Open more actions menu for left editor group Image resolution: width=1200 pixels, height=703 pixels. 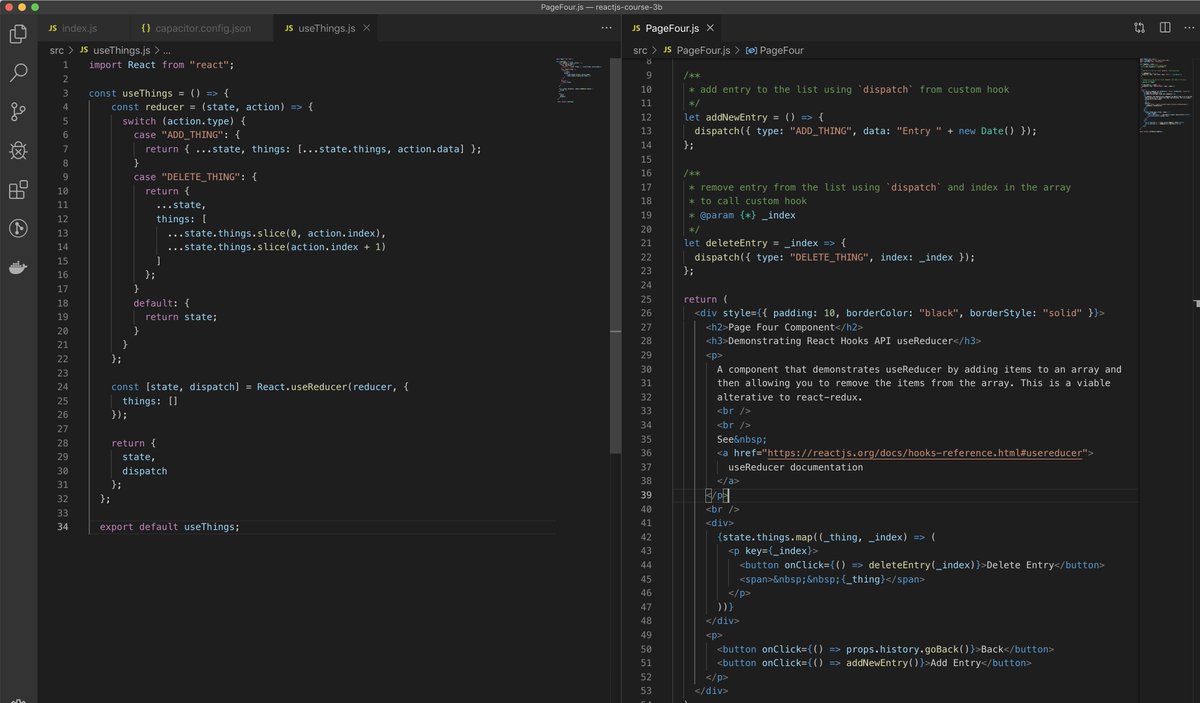(x=606, y=28)
